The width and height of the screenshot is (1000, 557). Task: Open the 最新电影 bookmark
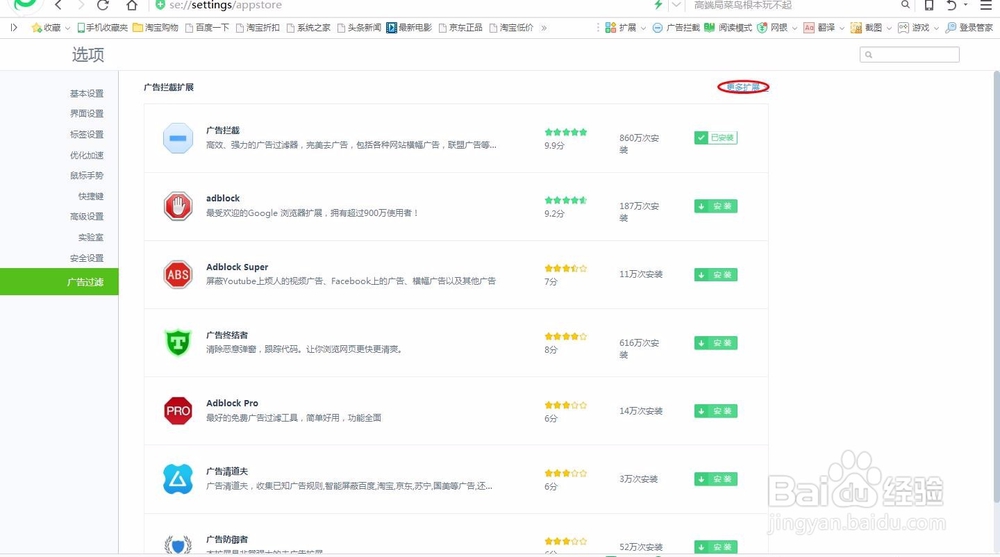coord(409,27)
